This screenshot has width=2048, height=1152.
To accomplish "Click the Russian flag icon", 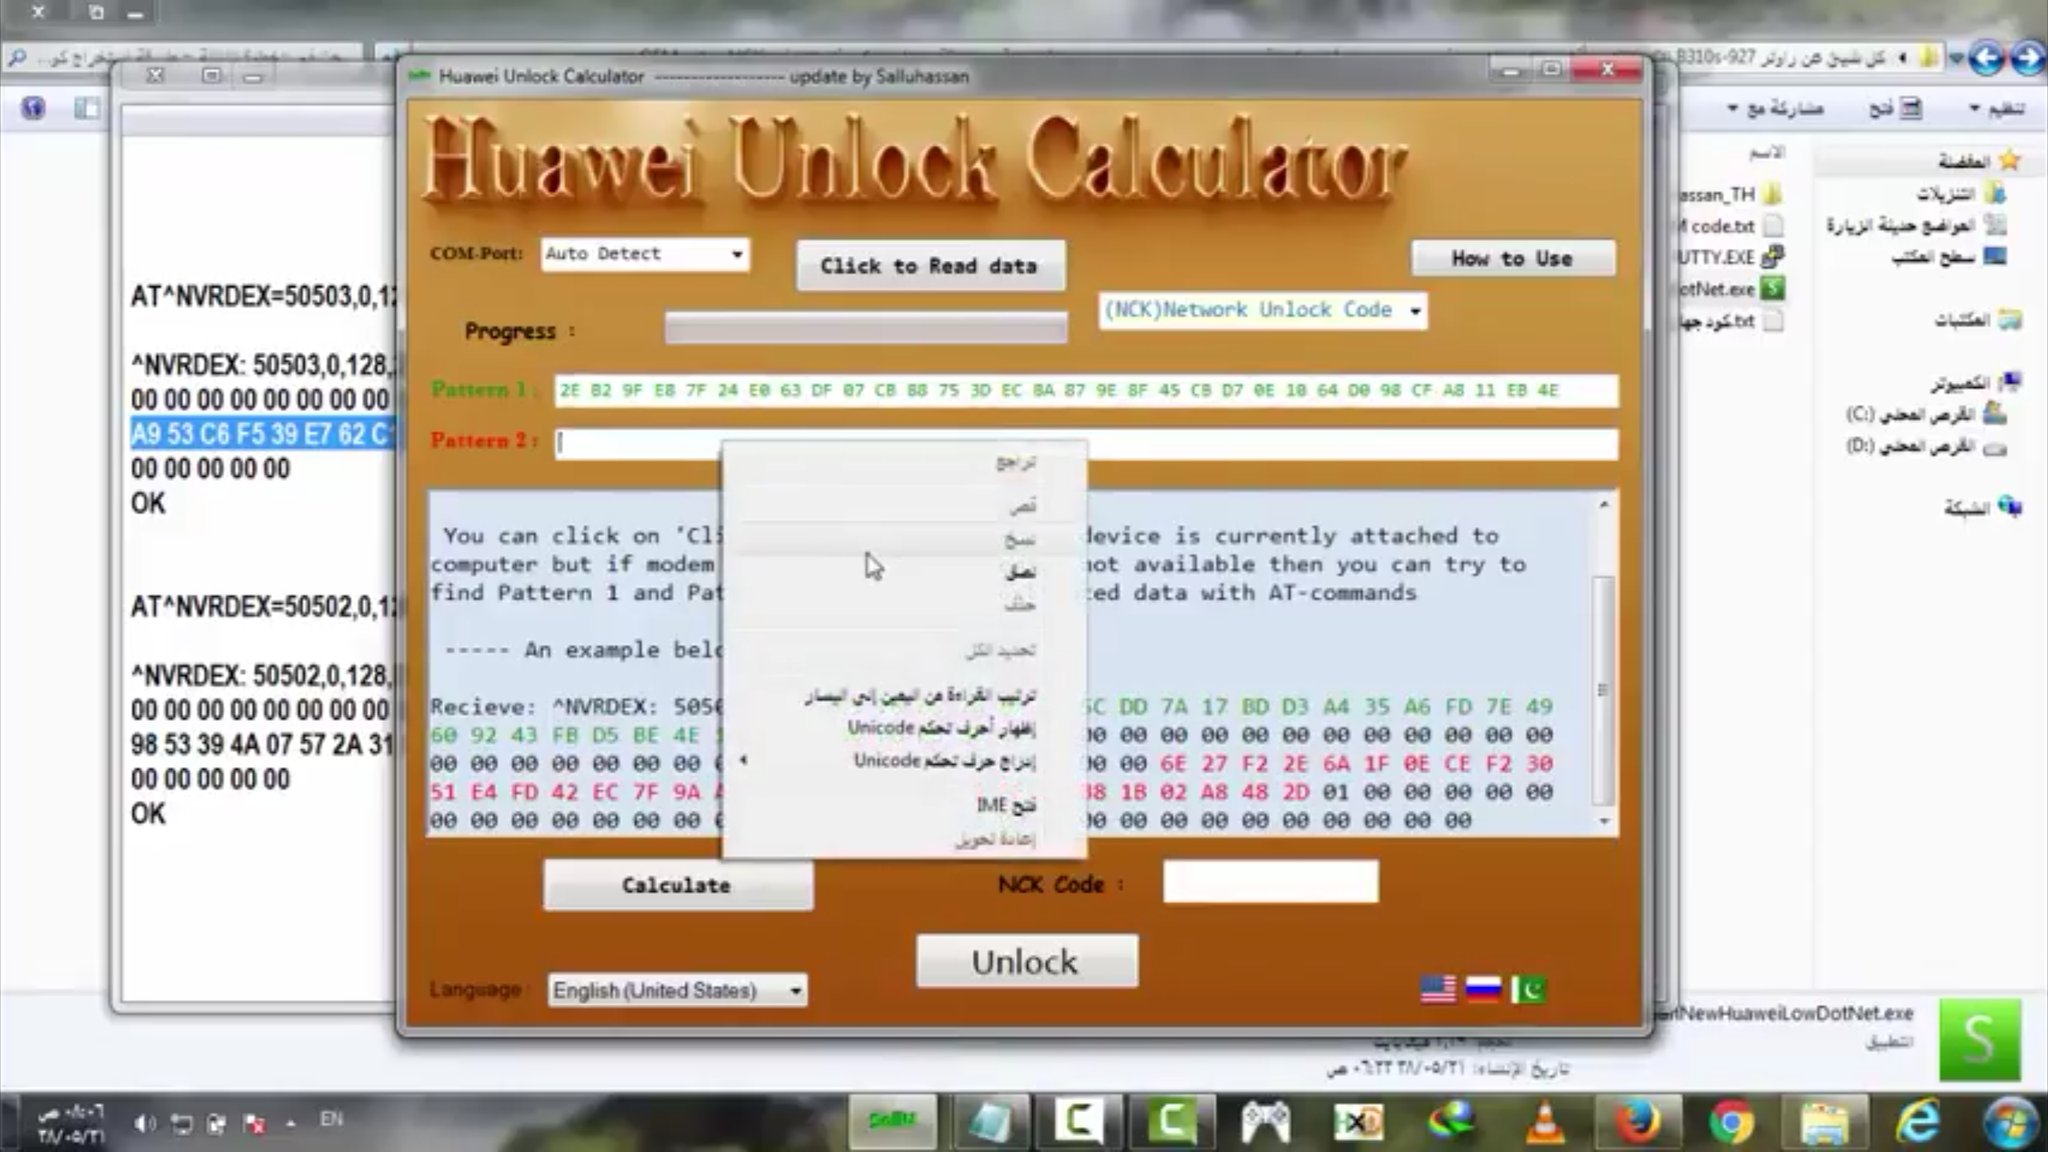I will click(x=1483, y=989).
